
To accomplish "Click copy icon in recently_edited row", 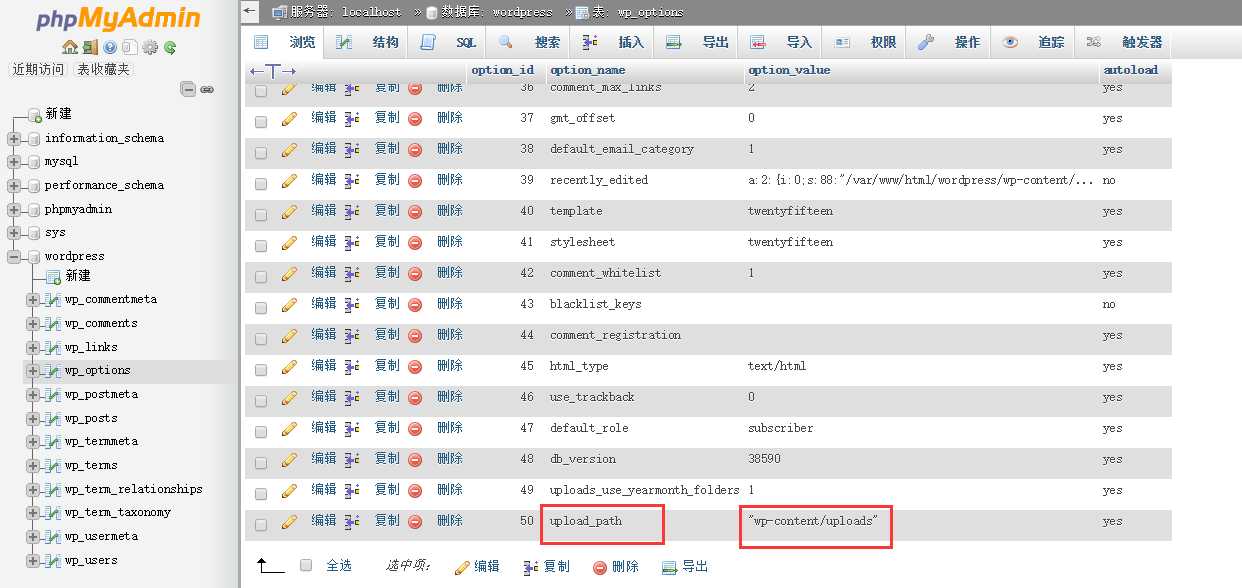I will [352, 180].
